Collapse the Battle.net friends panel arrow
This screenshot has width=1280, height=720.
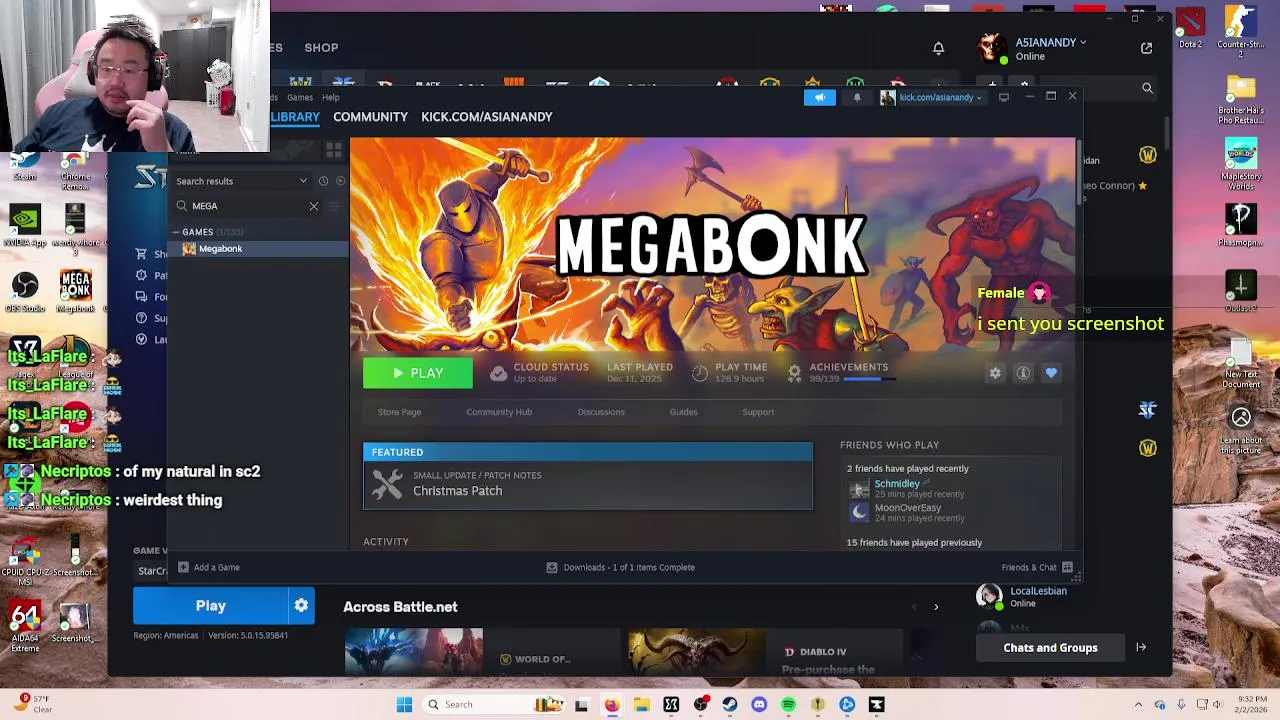[1141, 647]
